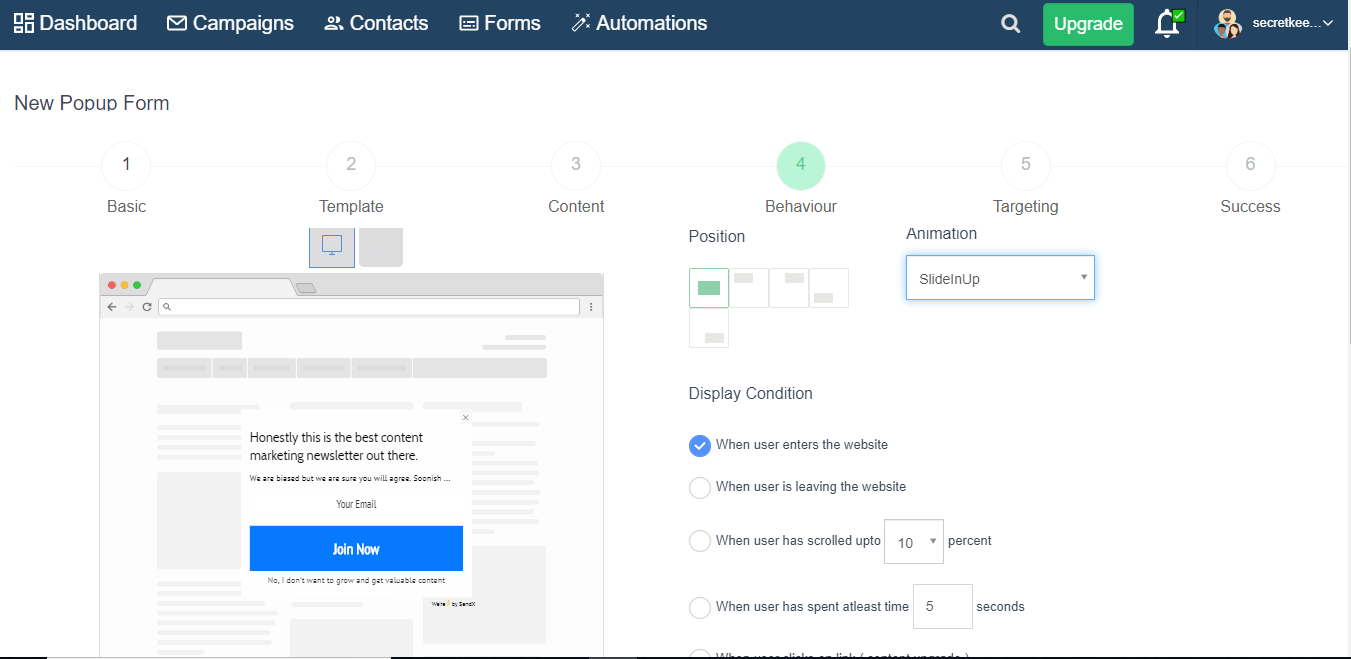Open the Automations menu

click(639, 23)
